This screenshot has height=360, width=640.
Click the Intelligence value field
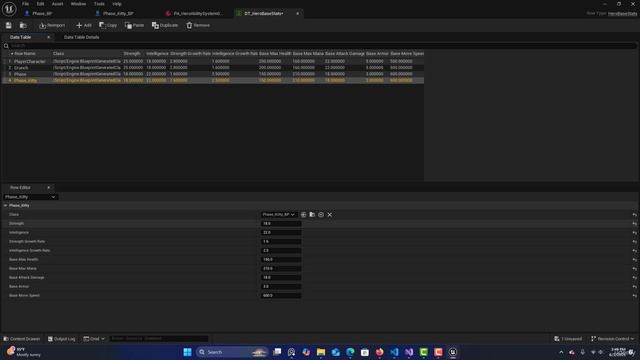[281, 233]
